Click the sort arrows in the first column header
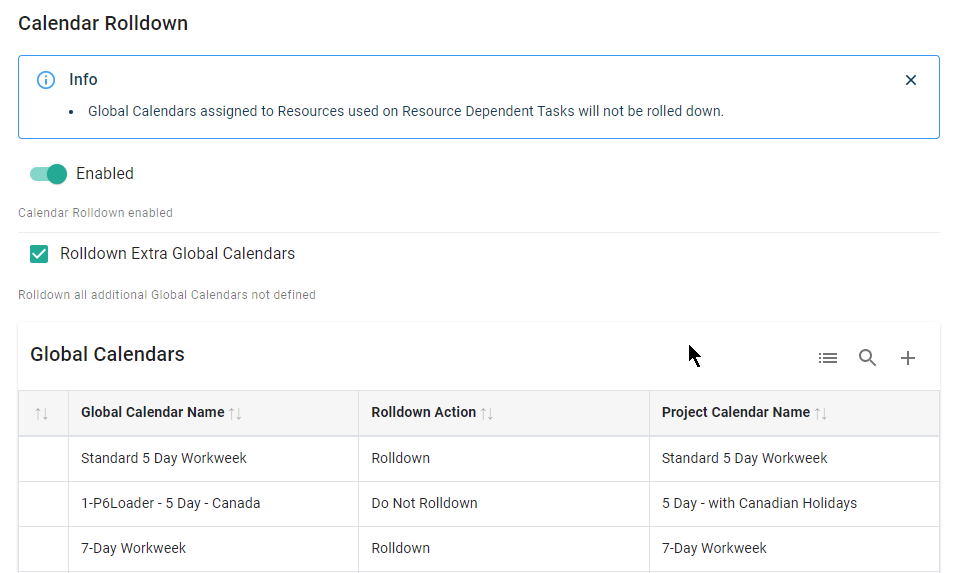This screenshot has height=573, width=960. click(42, 413)
